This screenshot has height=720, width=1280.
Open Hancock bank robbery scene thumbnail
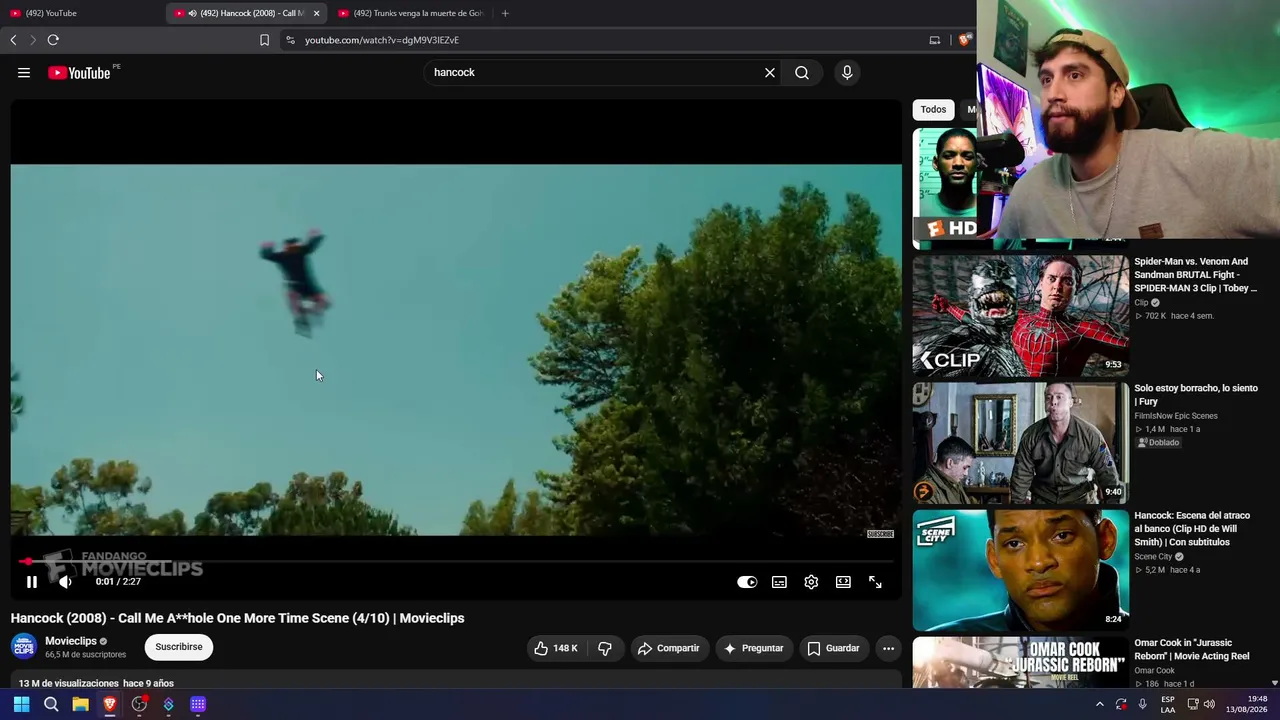point(1020,570)
